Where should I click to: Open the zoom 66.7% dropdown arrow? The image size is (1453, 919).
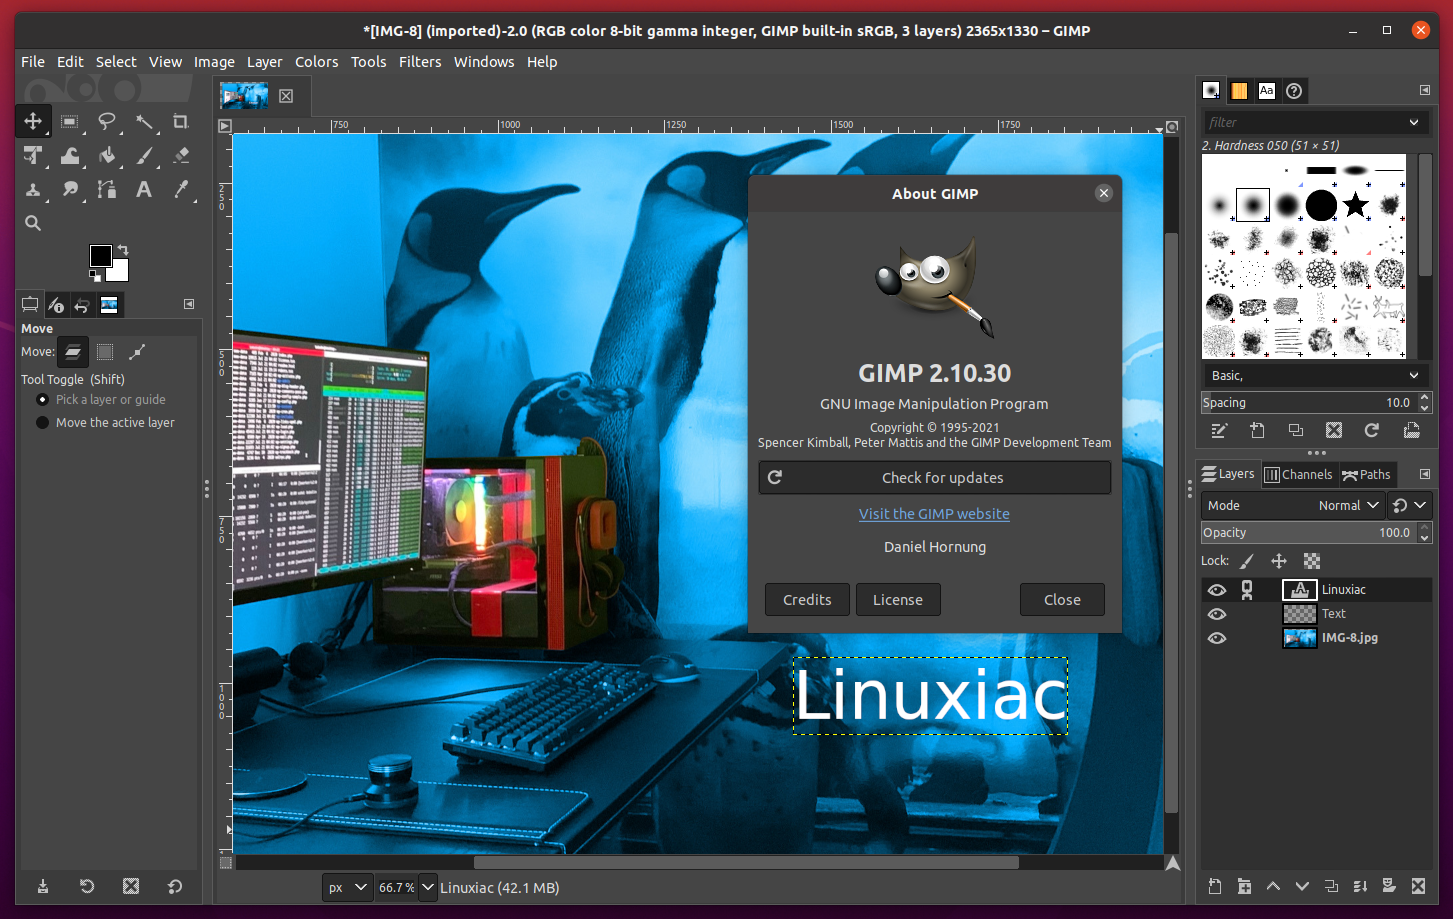pyautogui.click(x=427, y=887)
